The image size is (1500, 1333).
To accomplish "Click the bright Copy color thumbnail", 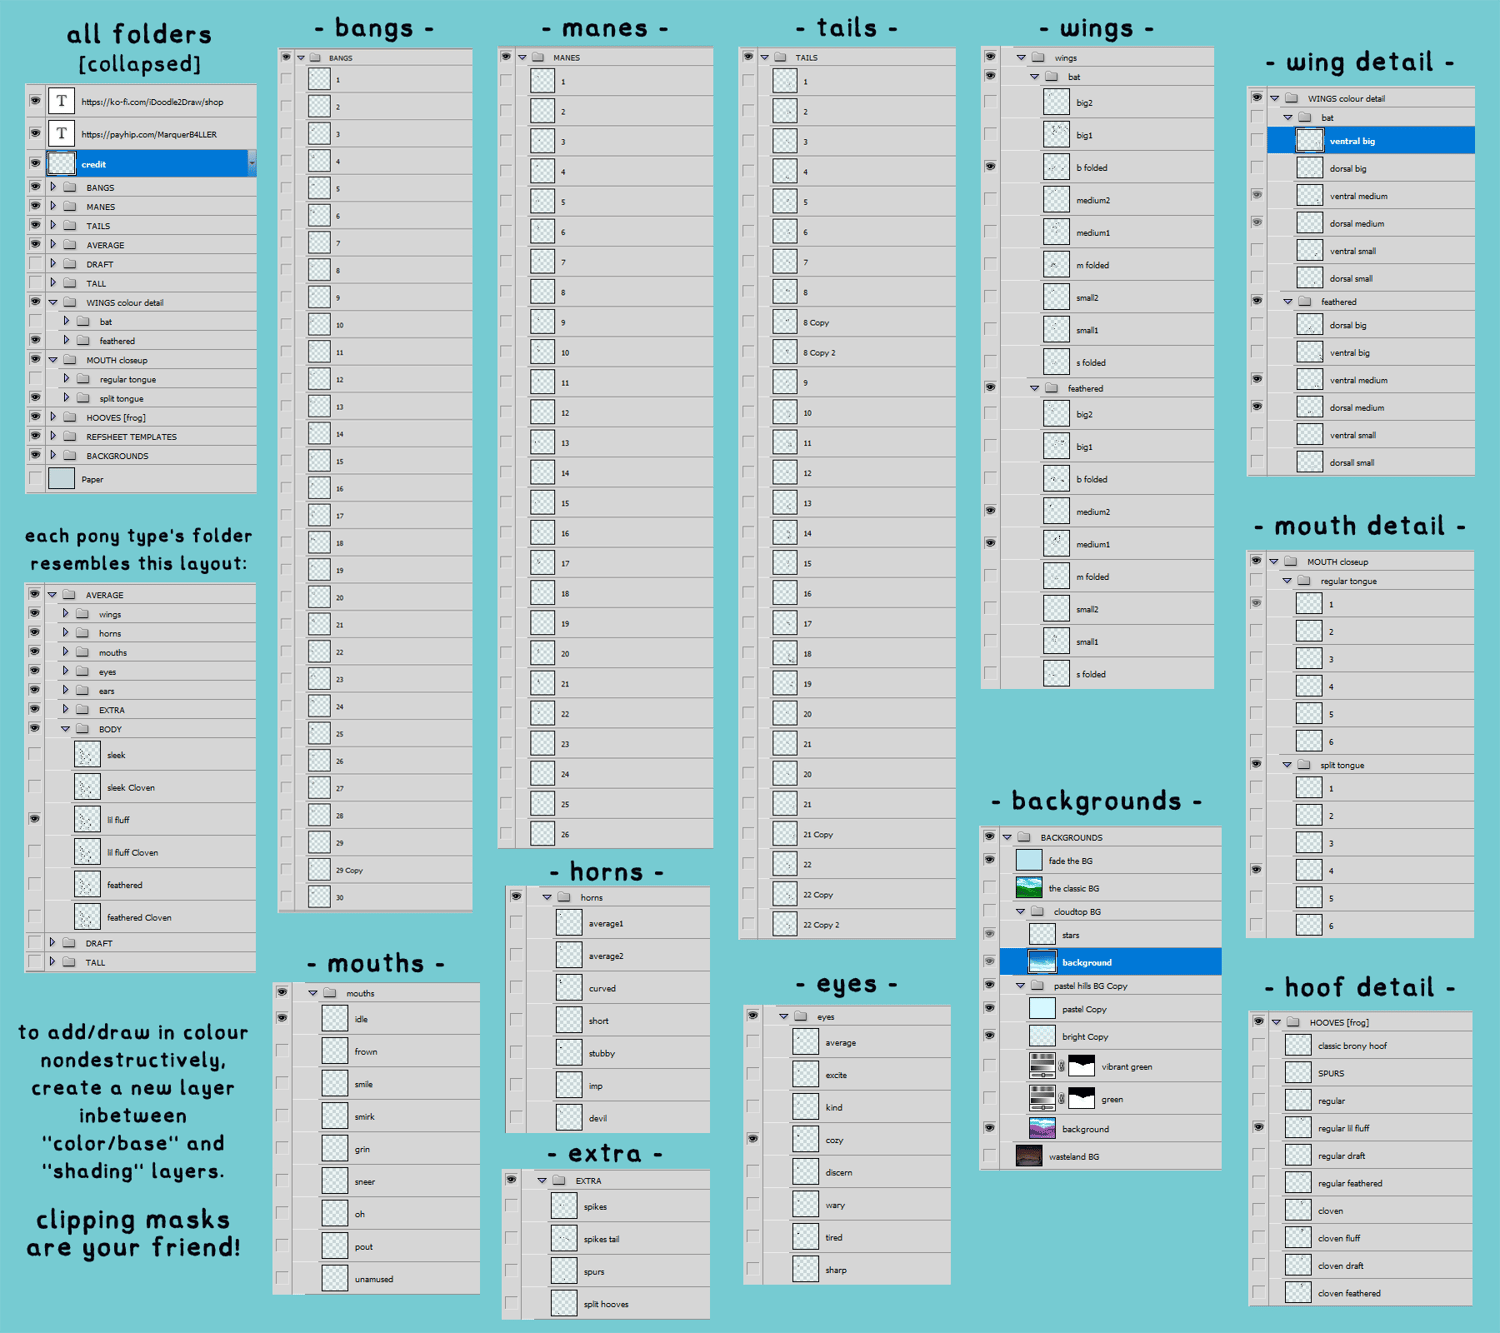I will click(x=1042, y=1036).
